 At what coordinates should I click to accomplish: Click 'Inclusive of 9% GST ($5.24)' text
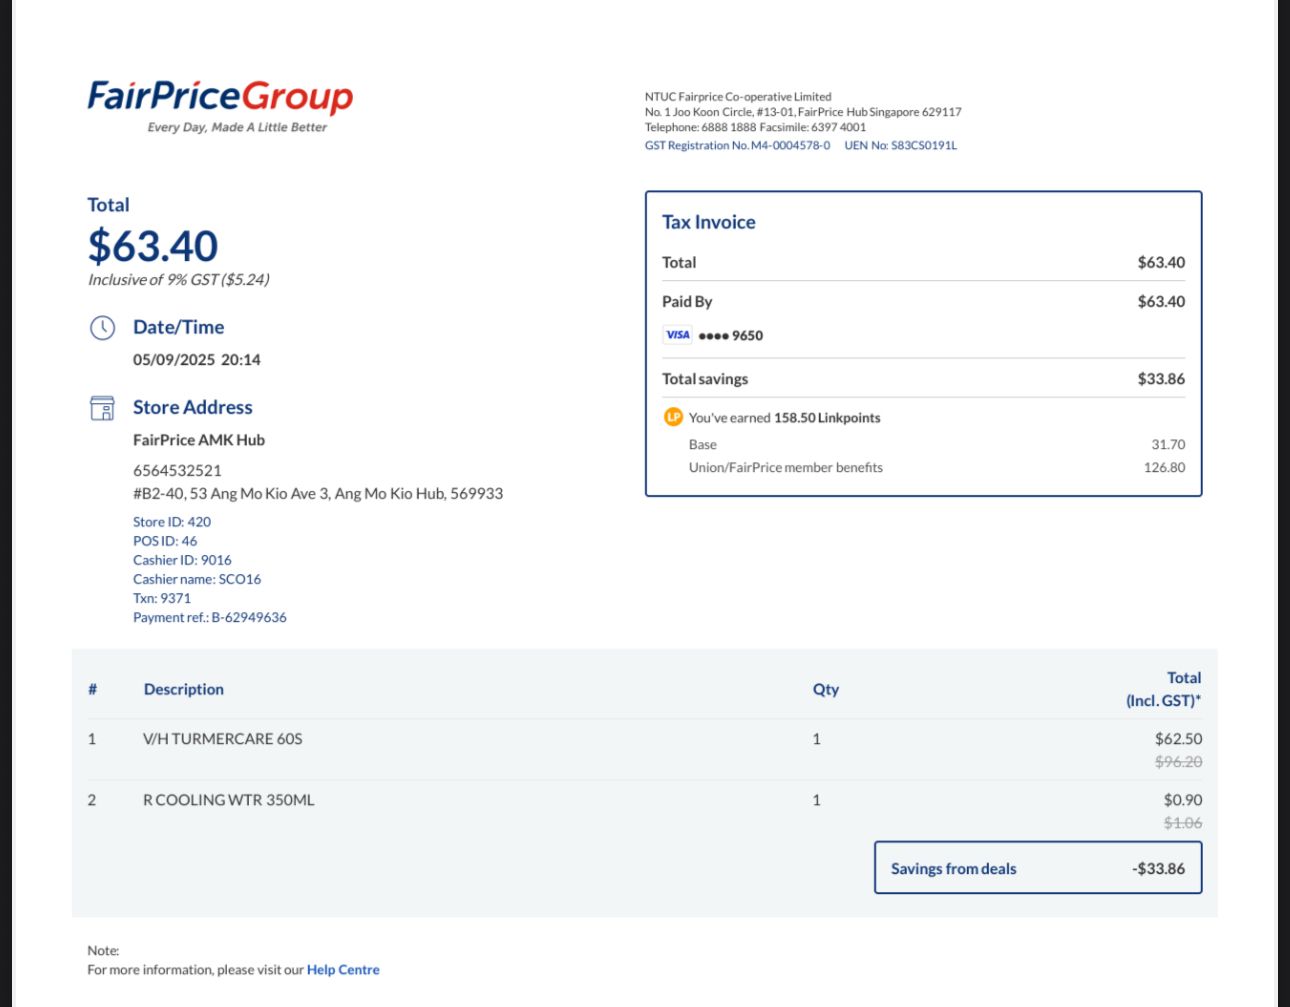pyautogui.click(x=179, y=280)
